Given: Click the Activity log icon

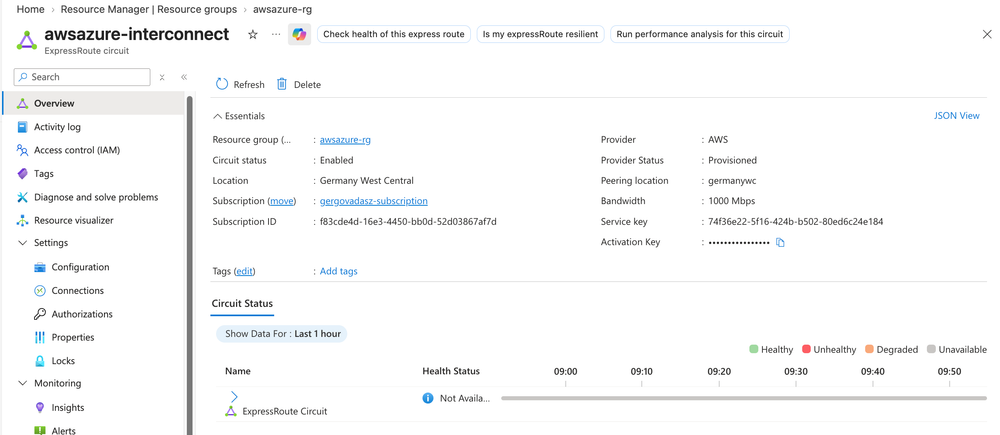Looking at the screenshot, I should point(22,127).
